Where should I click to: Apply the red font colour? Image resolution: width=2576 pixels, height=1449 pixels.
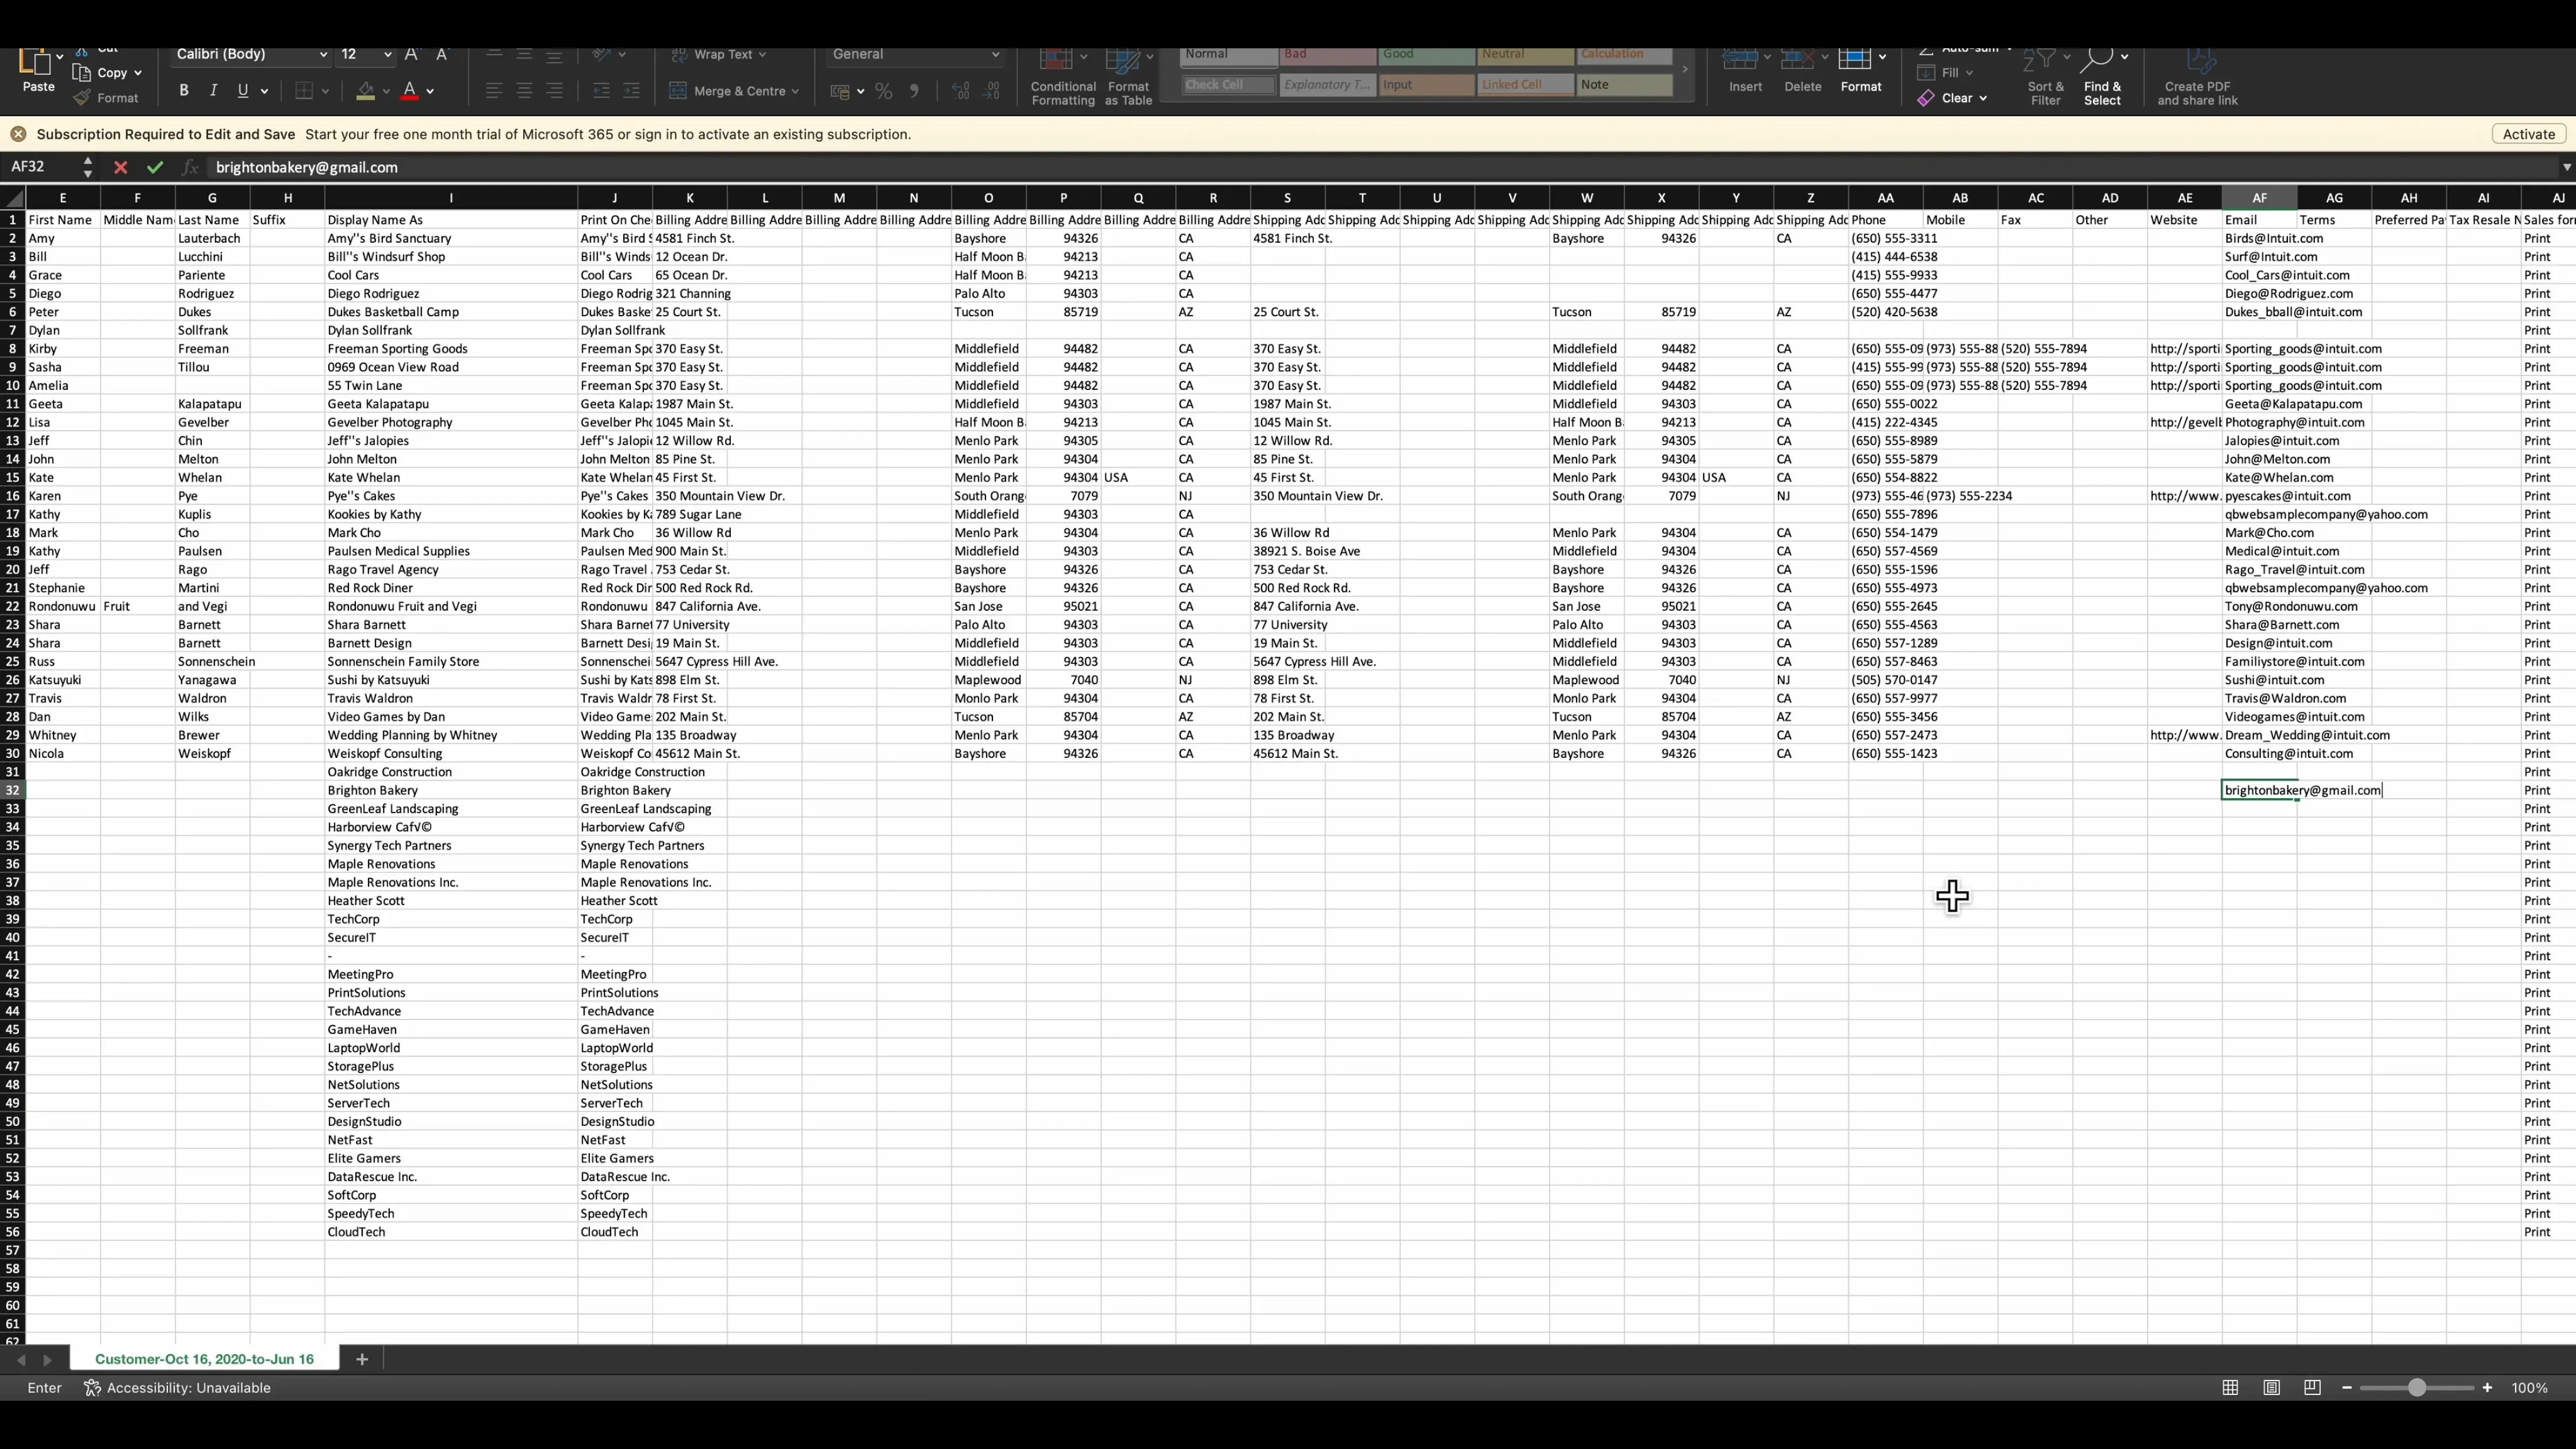[x=409, y=91]
